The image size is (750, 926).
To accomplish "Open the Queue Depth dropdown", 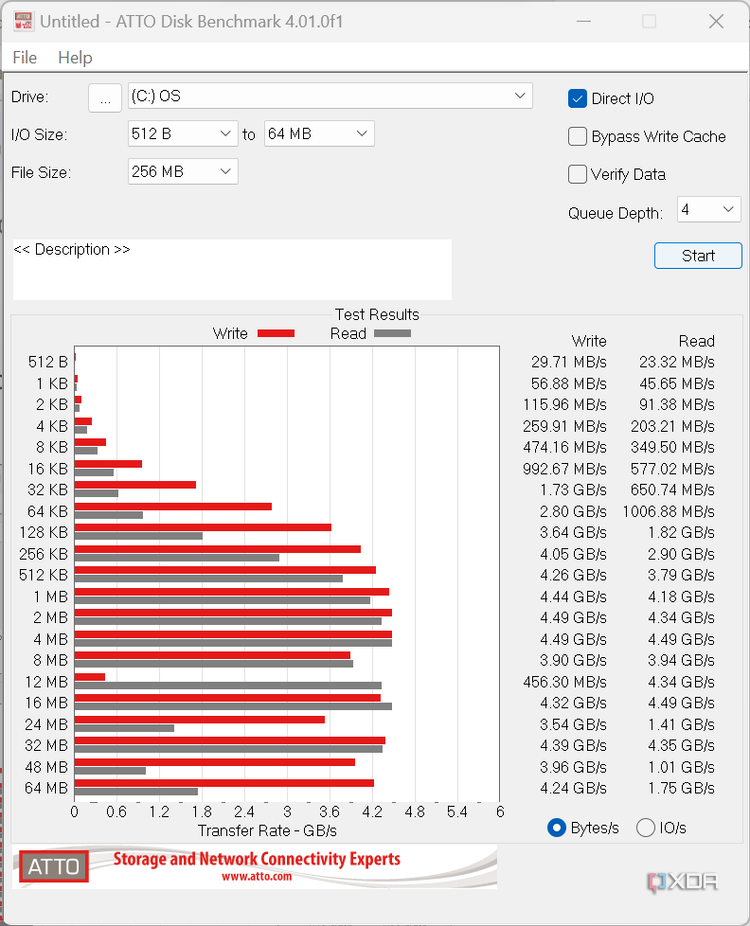I will click(x=709, y=210).
